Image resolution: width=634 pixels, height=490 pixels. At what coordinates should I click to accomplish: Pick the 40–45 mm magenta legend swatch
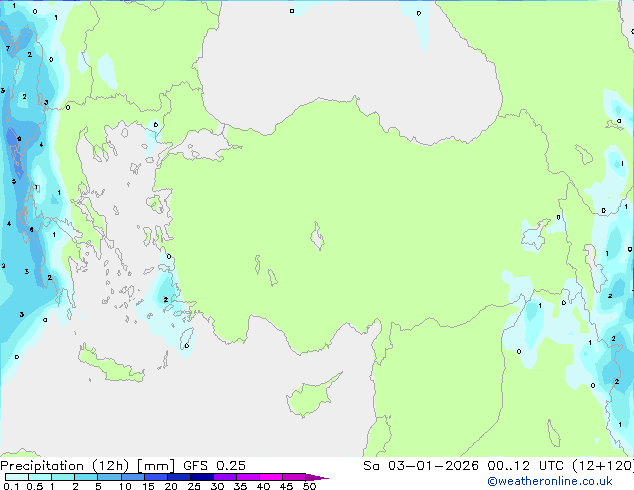point(271,477)
